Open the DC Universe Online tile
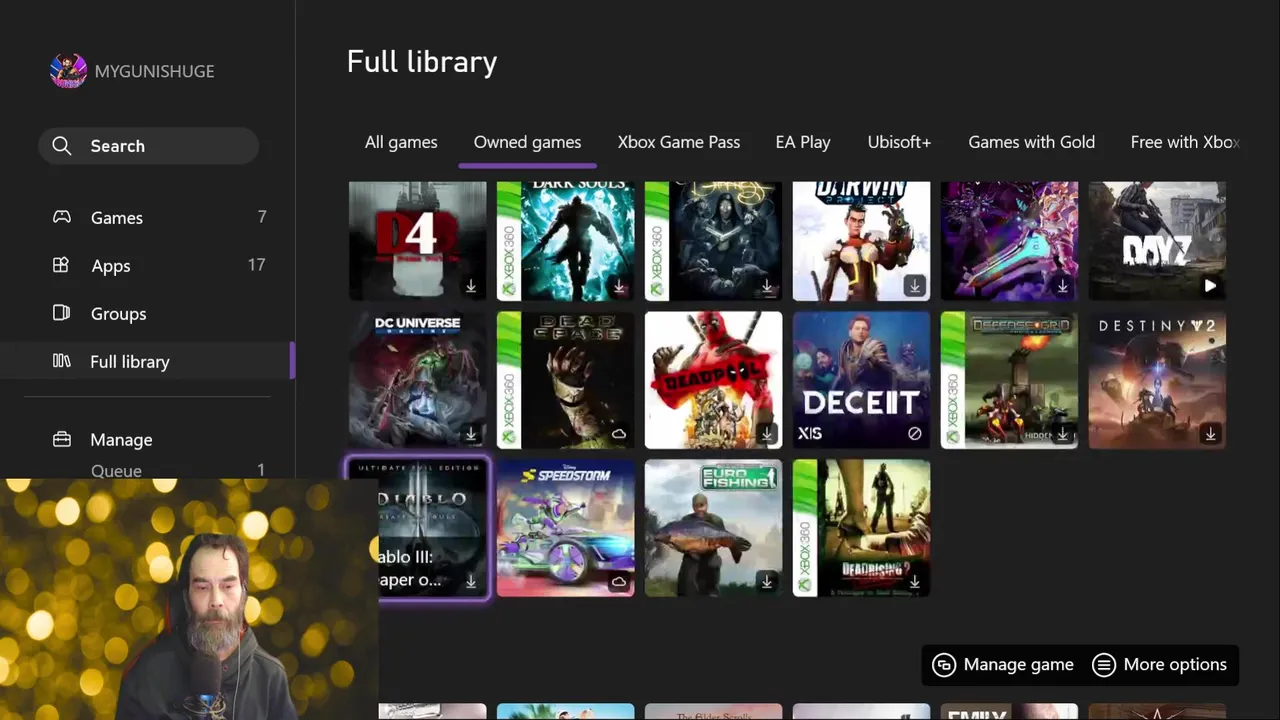This screenshot has width=1280, height=720. point(417,380)
